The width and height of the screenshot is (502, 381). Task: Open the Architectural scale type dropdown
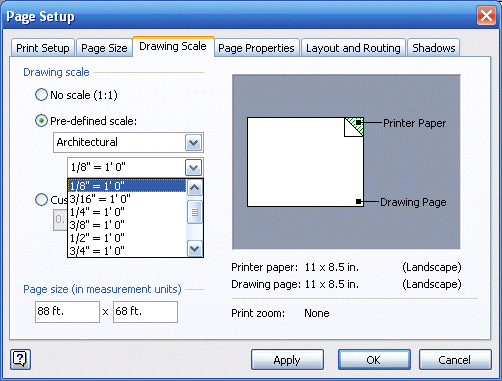click(x=194, y=143)
